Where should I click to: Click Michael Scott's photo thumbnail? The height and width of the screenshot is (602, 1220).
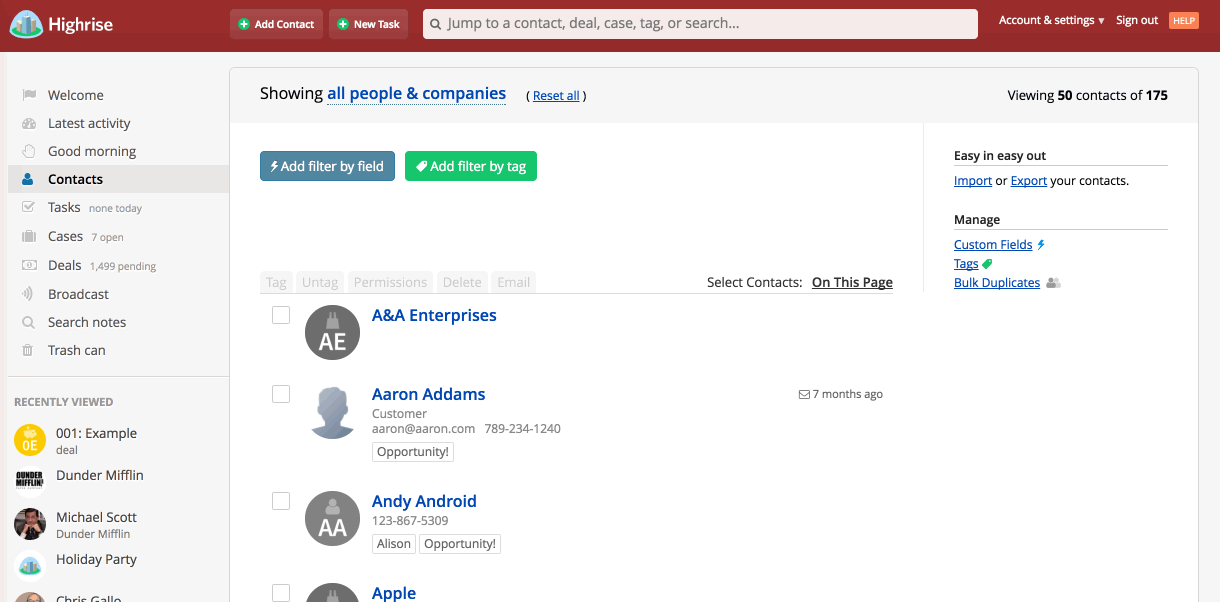(30, 524)
